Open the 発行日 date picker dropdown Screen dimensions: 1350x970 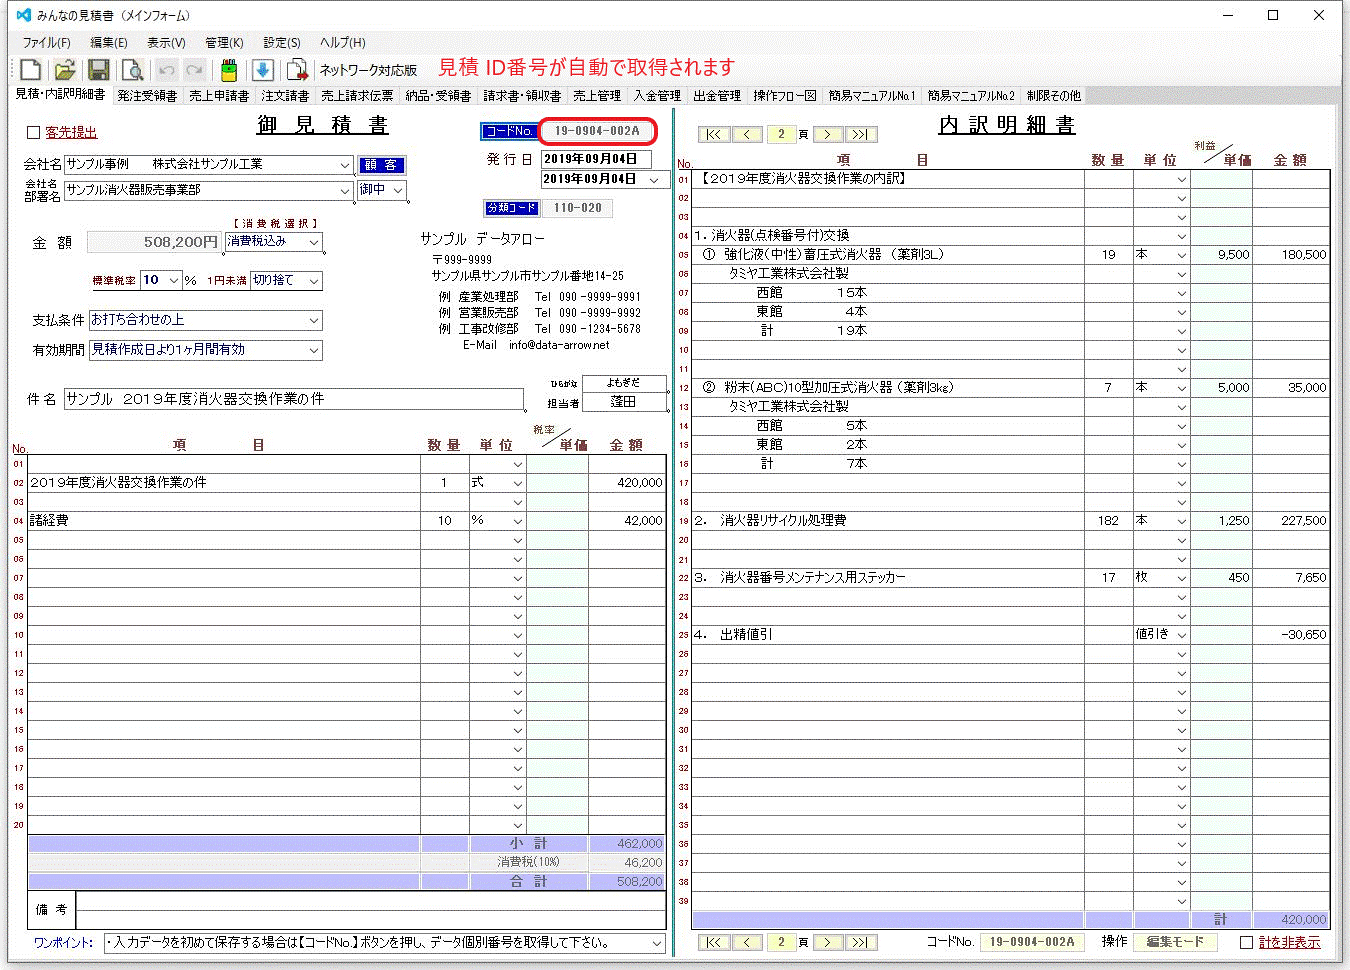(x=656, y=180)
